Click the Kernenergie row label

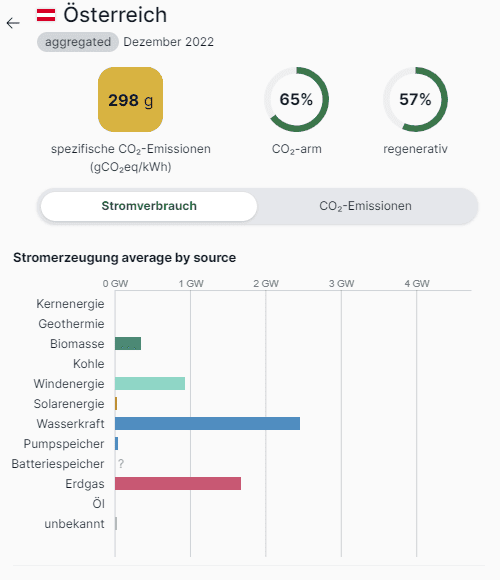coord(70,304)
